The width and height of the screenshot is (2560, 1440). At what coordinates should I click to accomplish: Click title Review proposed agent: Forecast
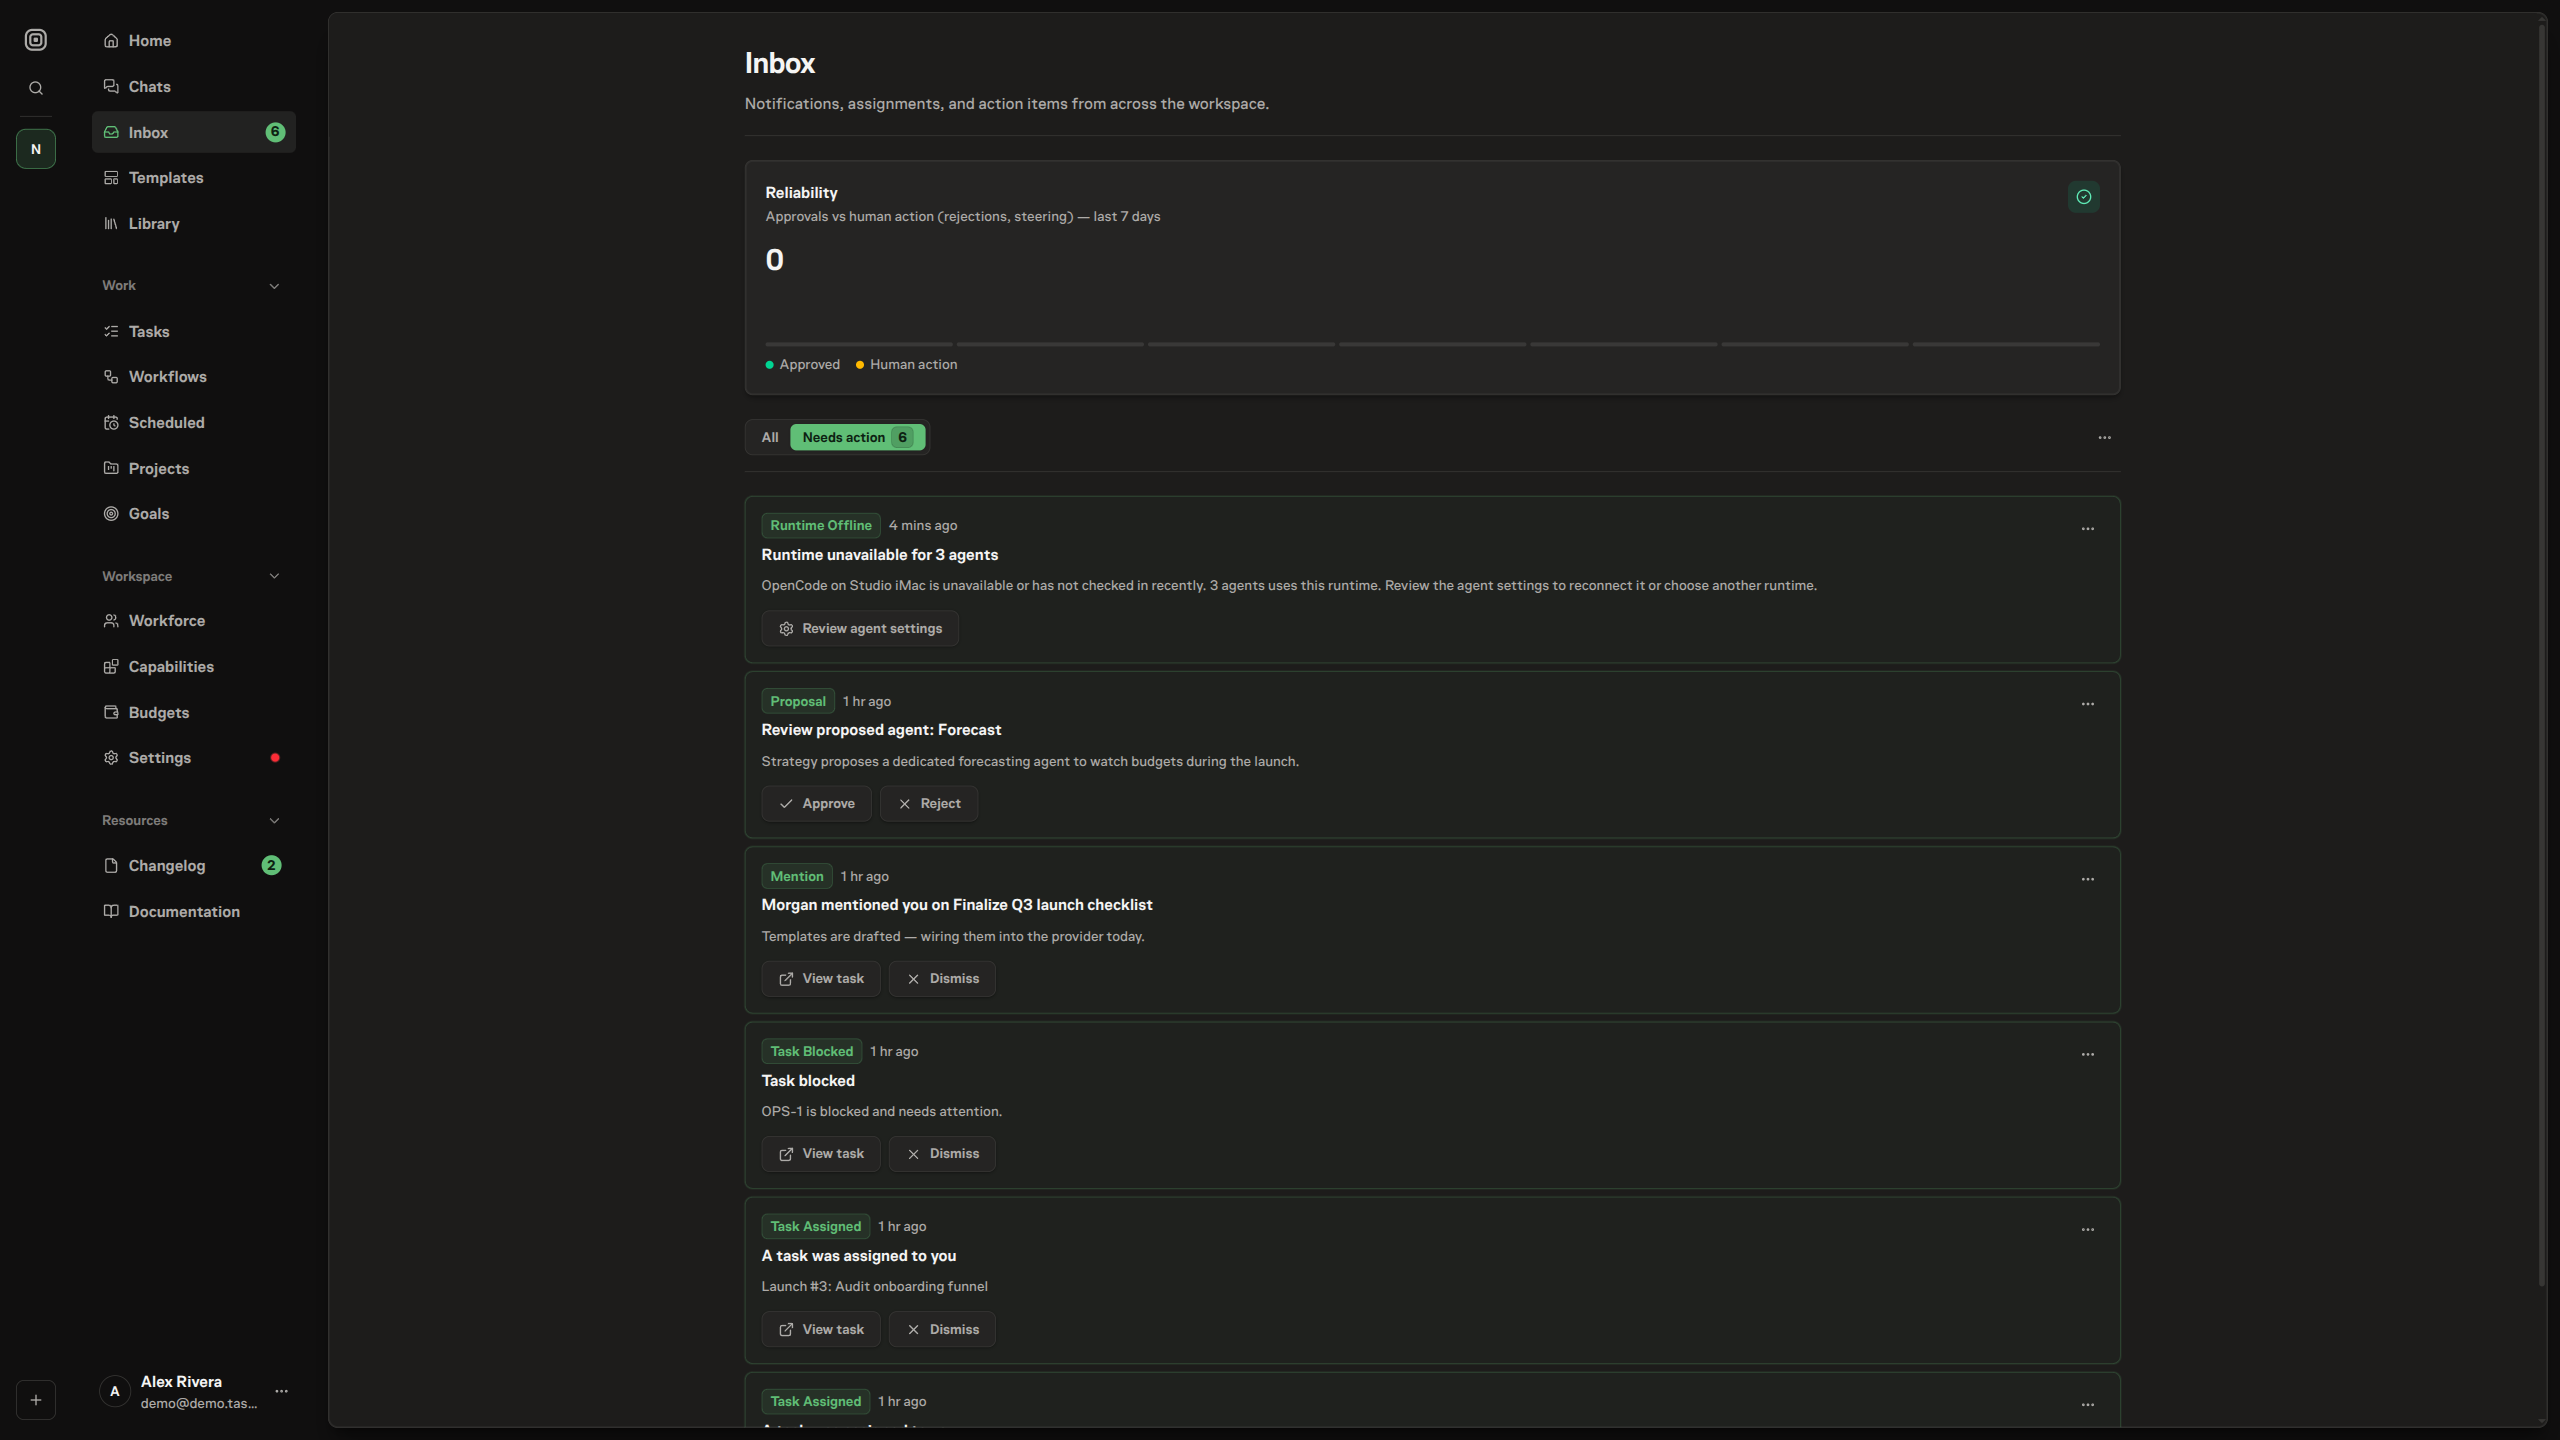[881, 730]
